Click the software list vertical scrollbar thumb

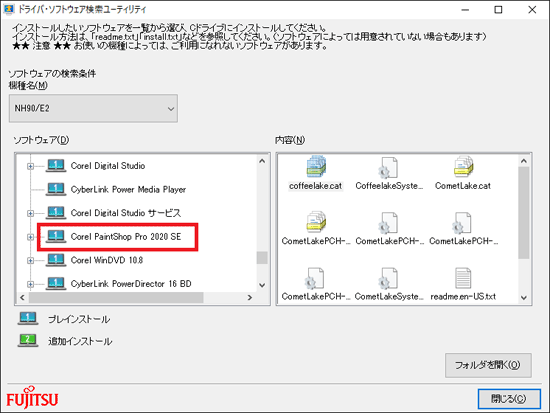coord(262,258)
